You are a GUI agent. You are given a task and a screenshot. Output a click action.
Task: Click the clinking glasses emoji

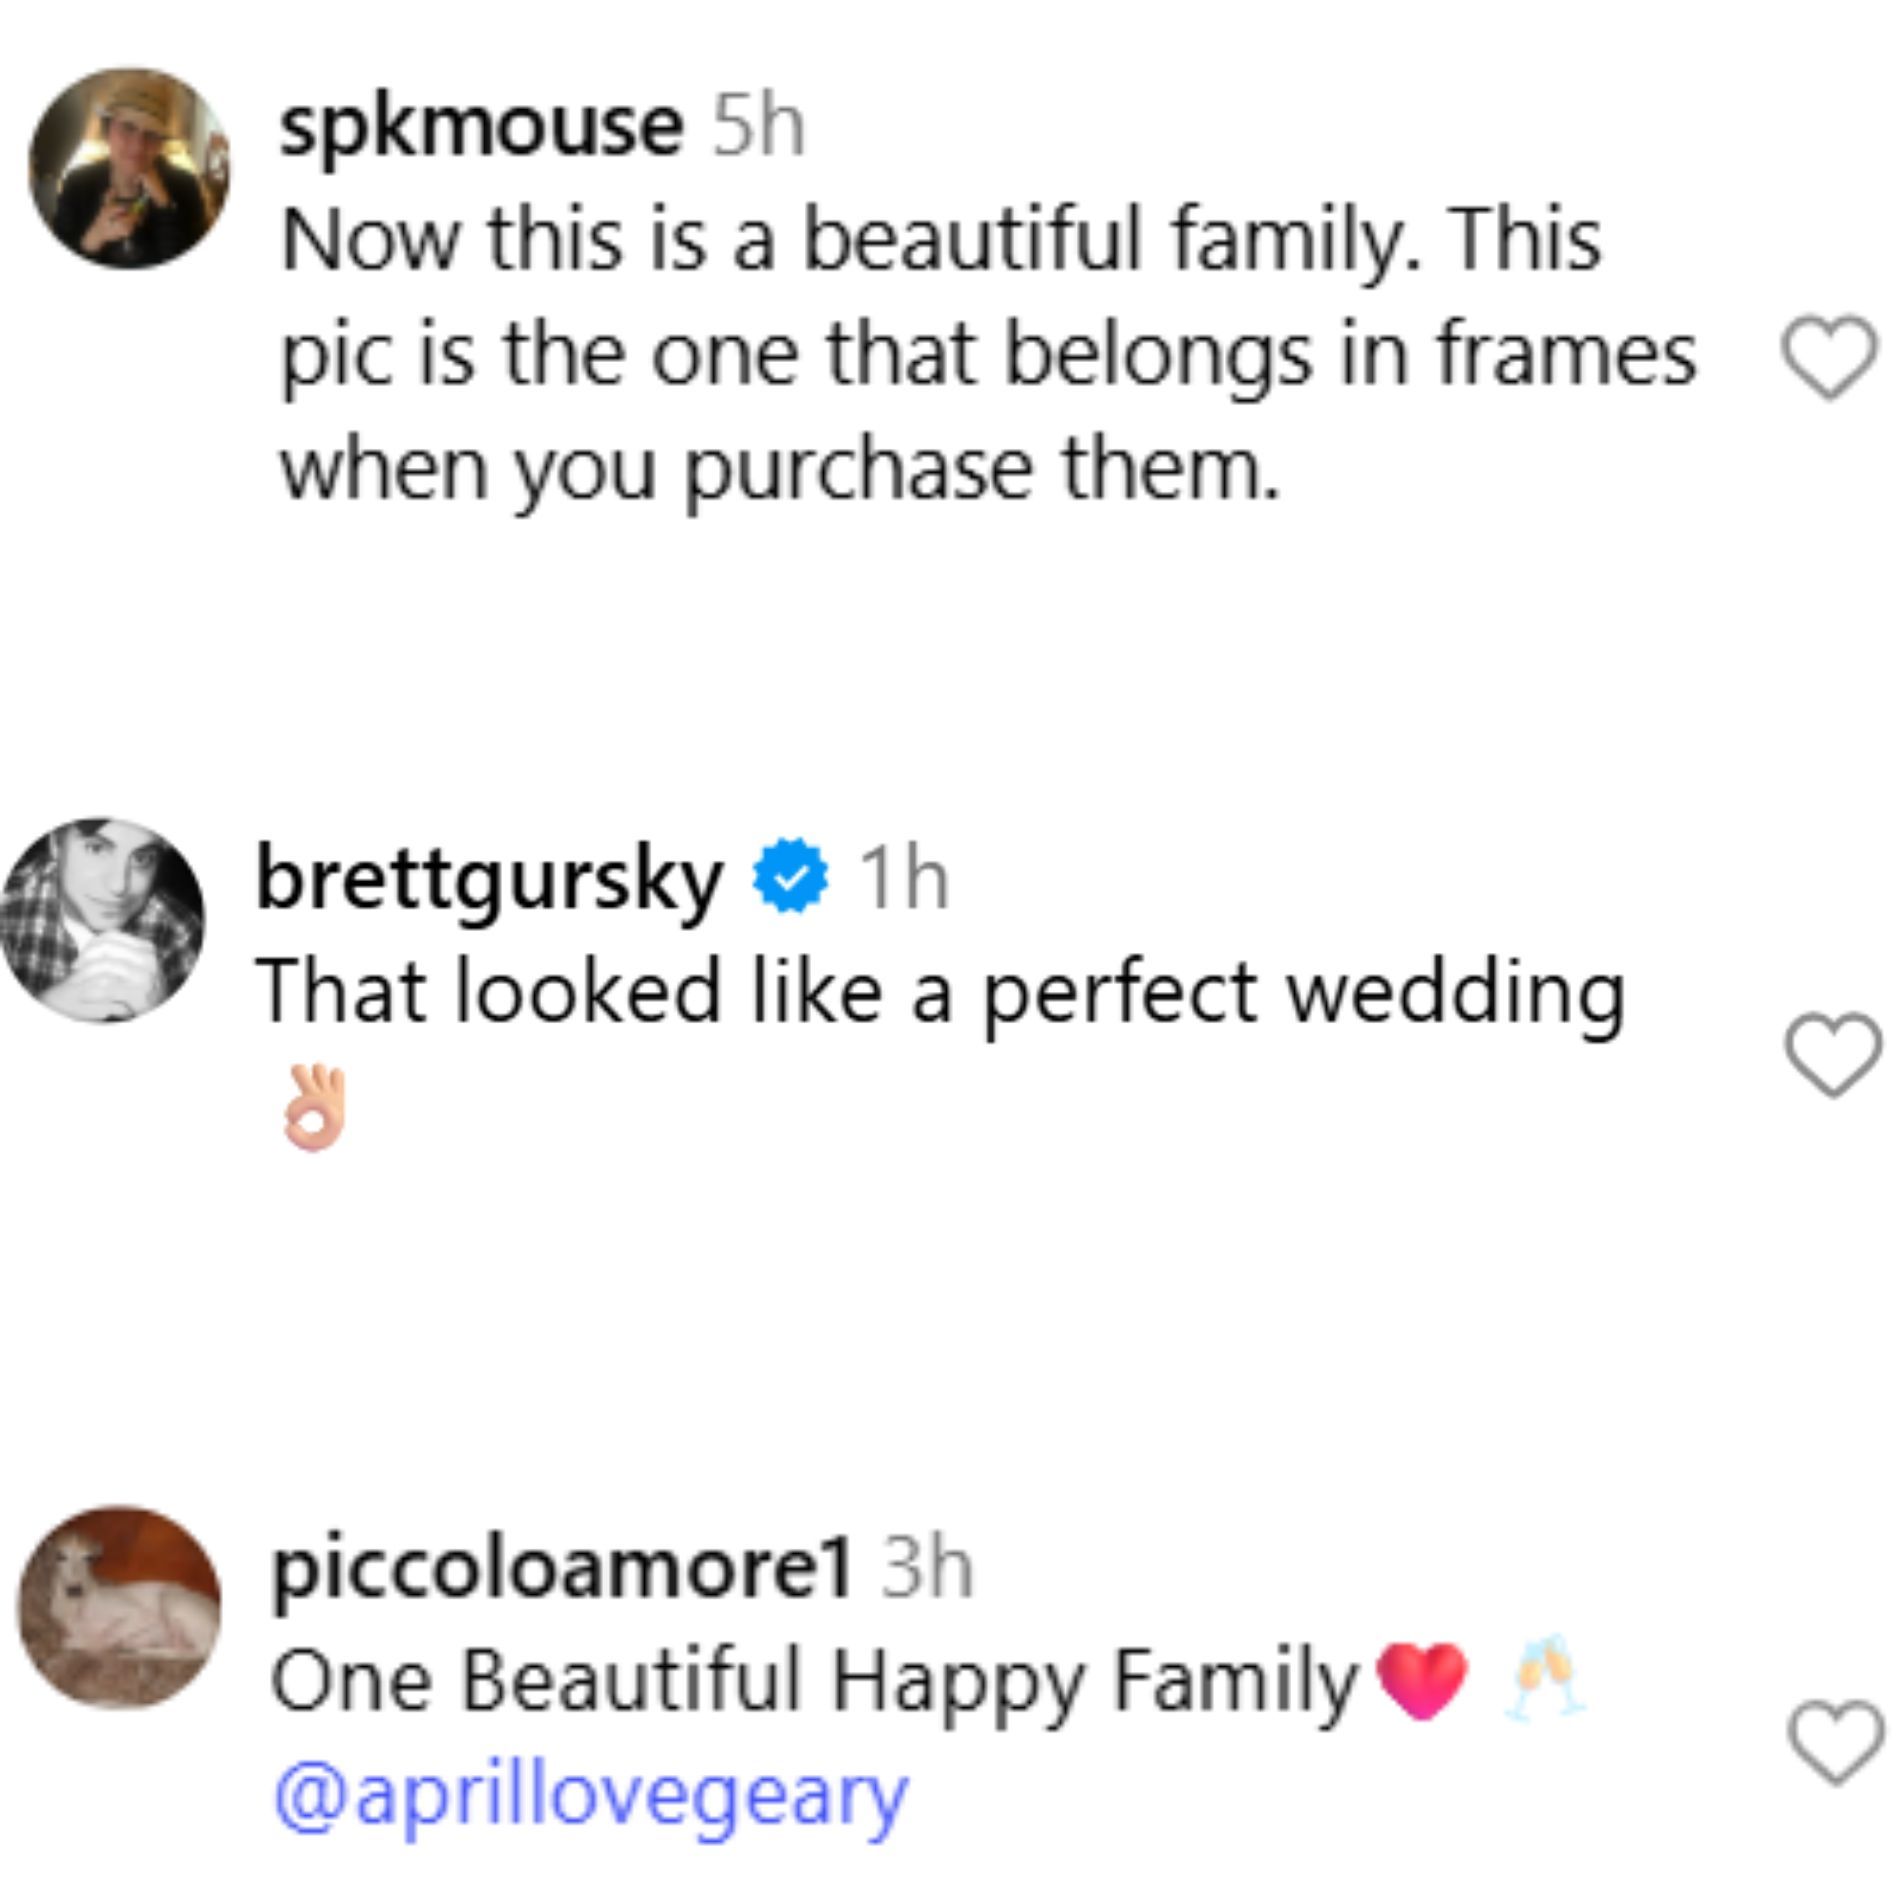[x=1545, y=1678]
